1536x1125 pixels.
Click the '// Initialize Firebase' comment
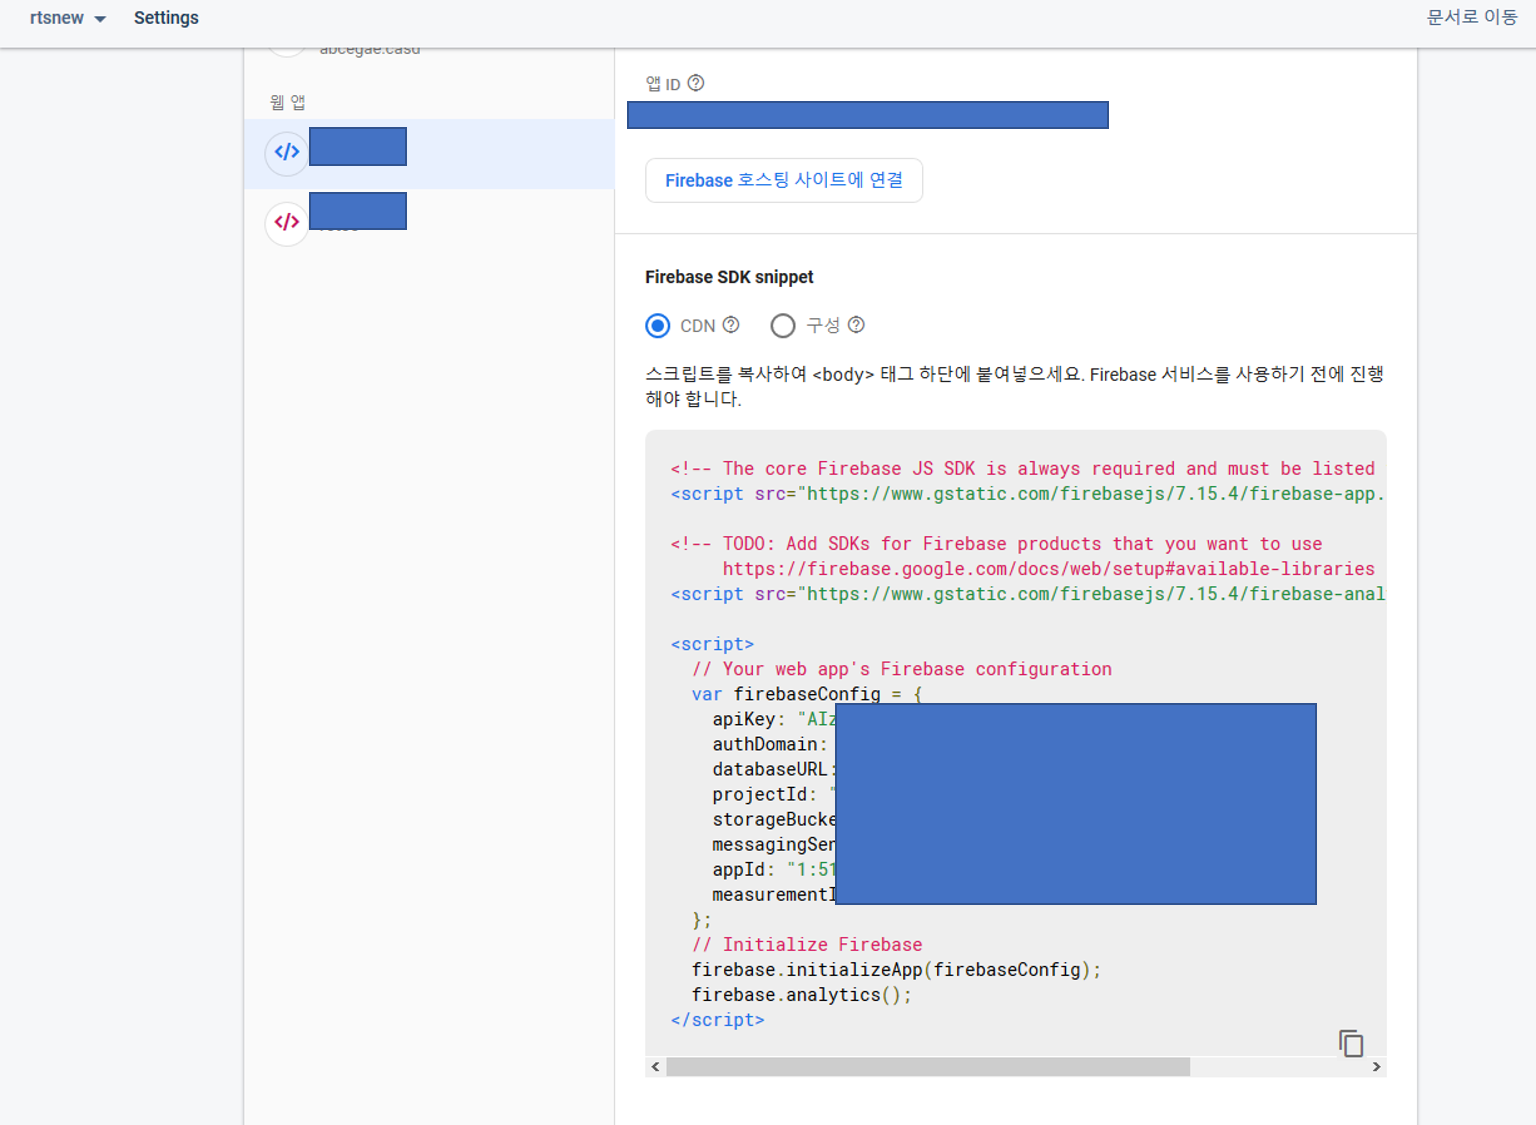pyautogui.click(x=807, y=945)
